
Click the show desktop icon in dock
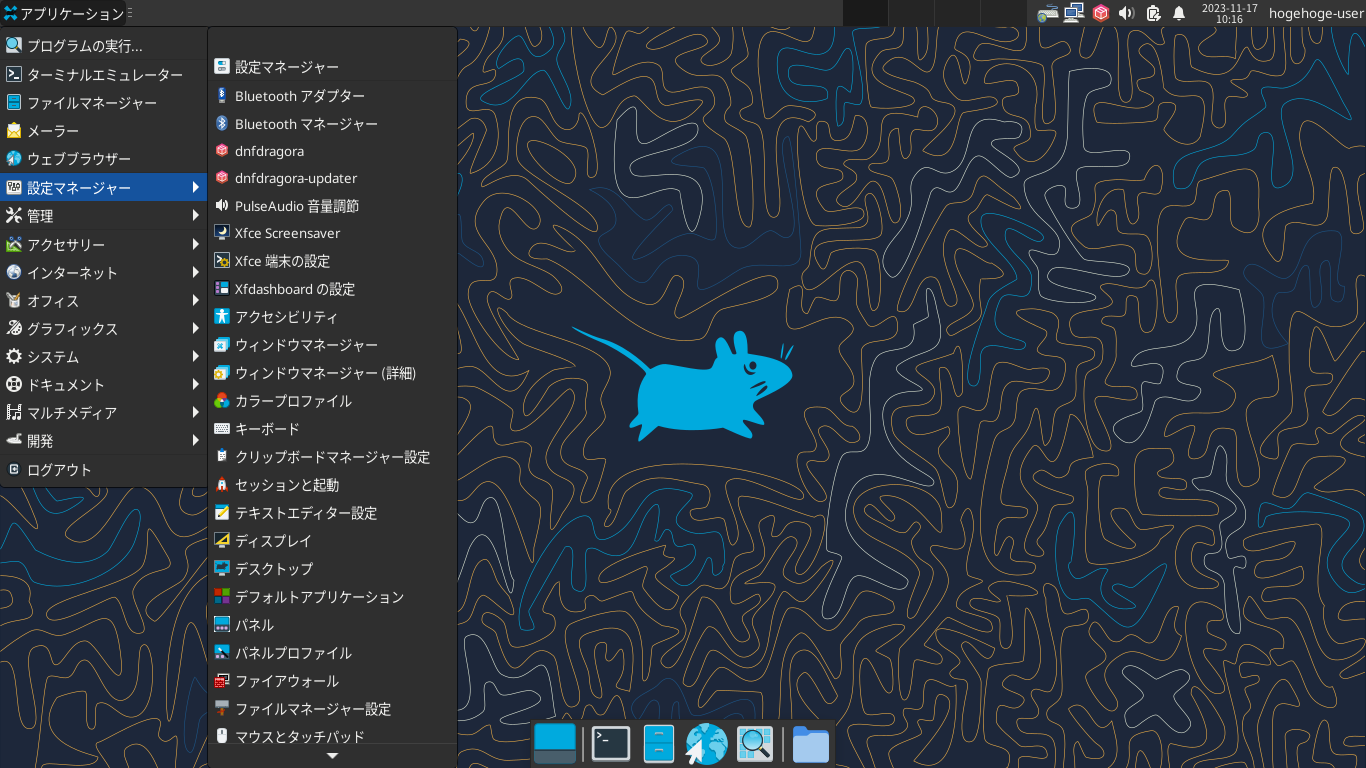click(x=555, y=743)
